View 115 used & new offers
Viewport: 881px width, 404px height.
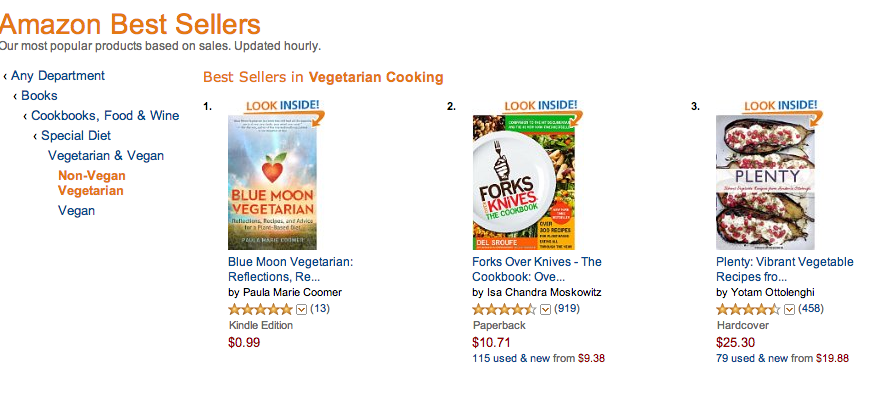click(x=514, y=358)
